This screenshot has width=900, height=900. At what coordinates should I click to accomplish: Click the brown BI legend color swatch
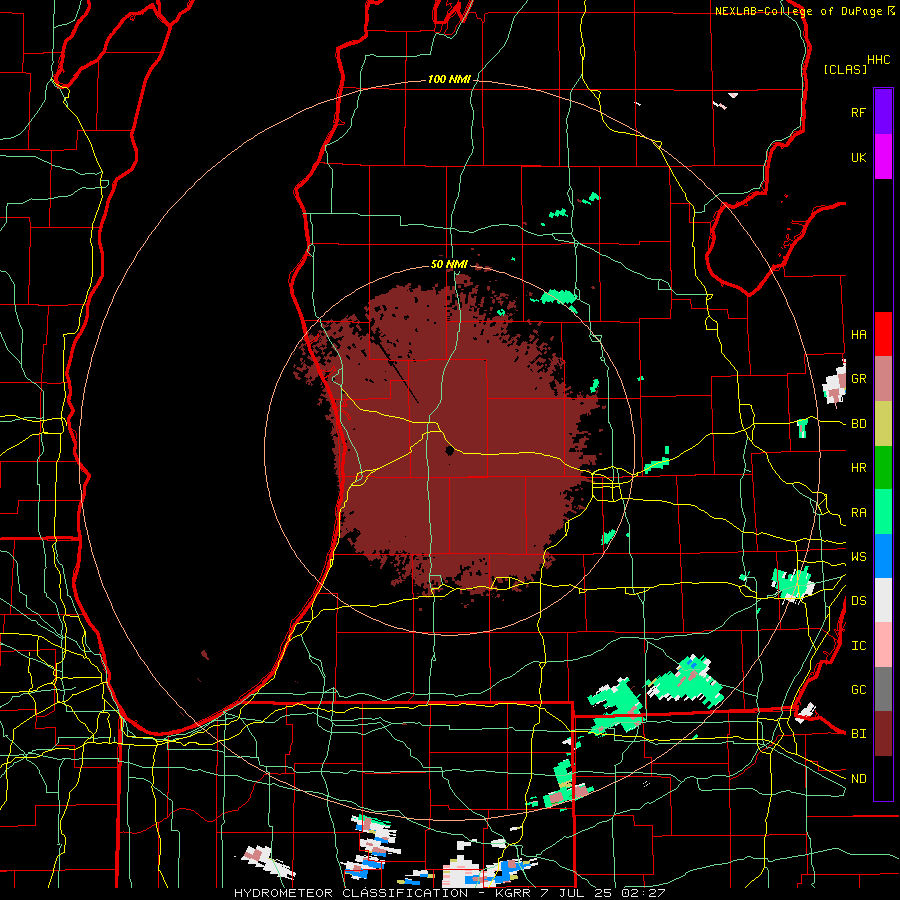point(883,734)
